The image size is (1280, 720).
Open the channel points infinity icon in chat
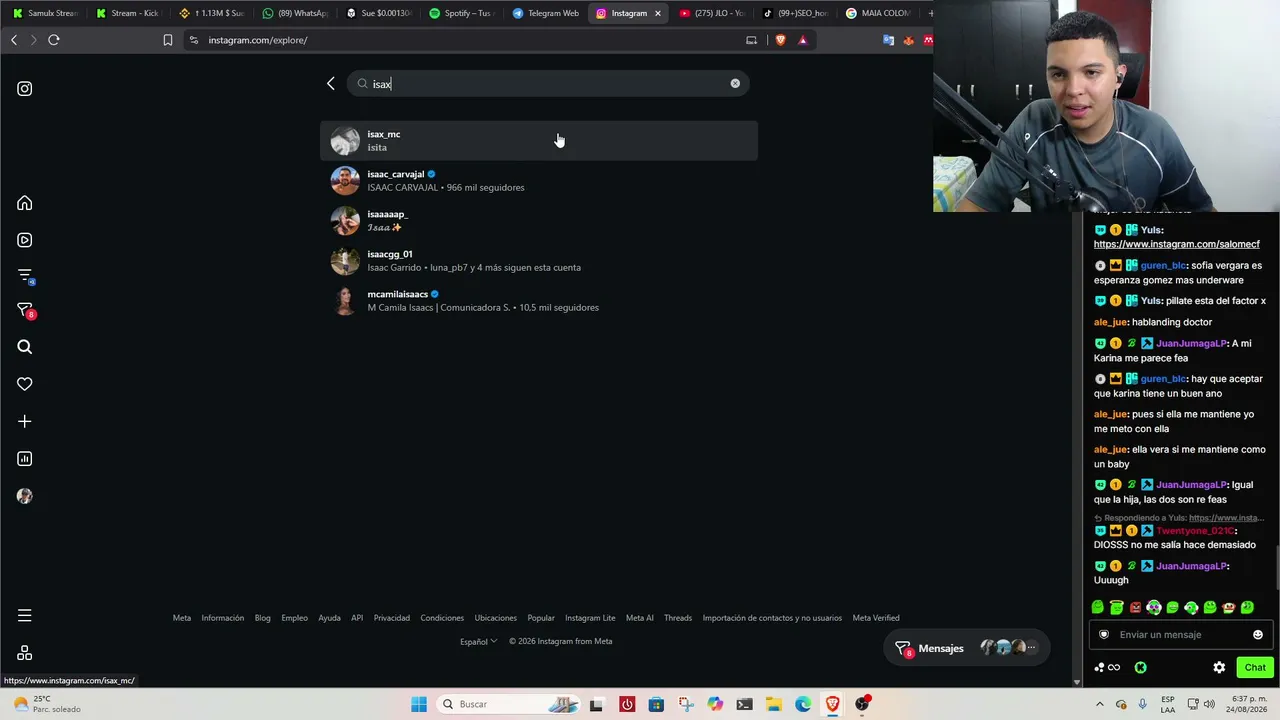(x=1107, y=667)
